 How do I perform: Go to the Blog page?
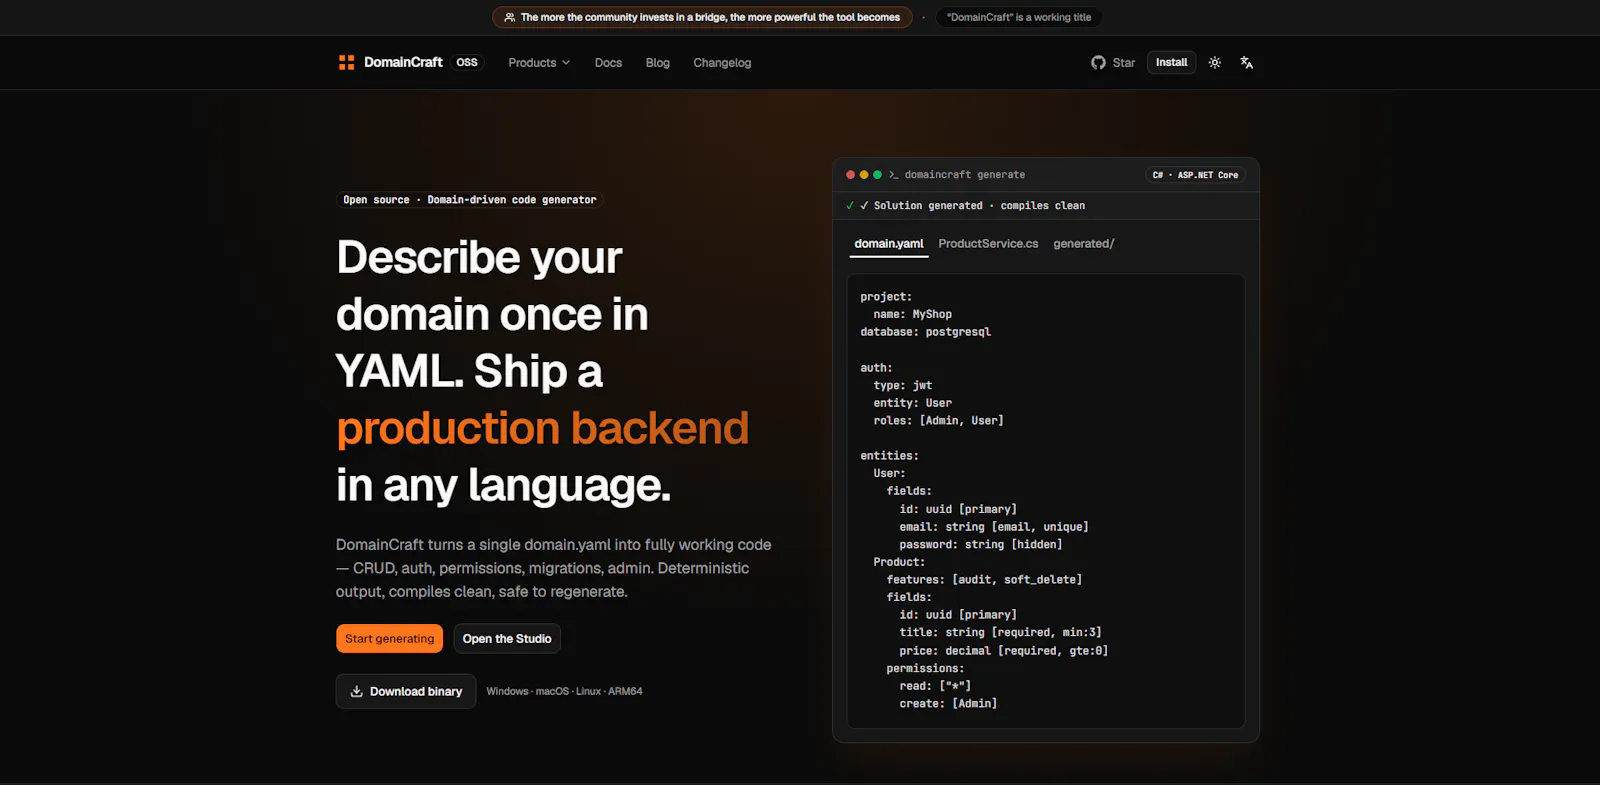coord(657,62)
